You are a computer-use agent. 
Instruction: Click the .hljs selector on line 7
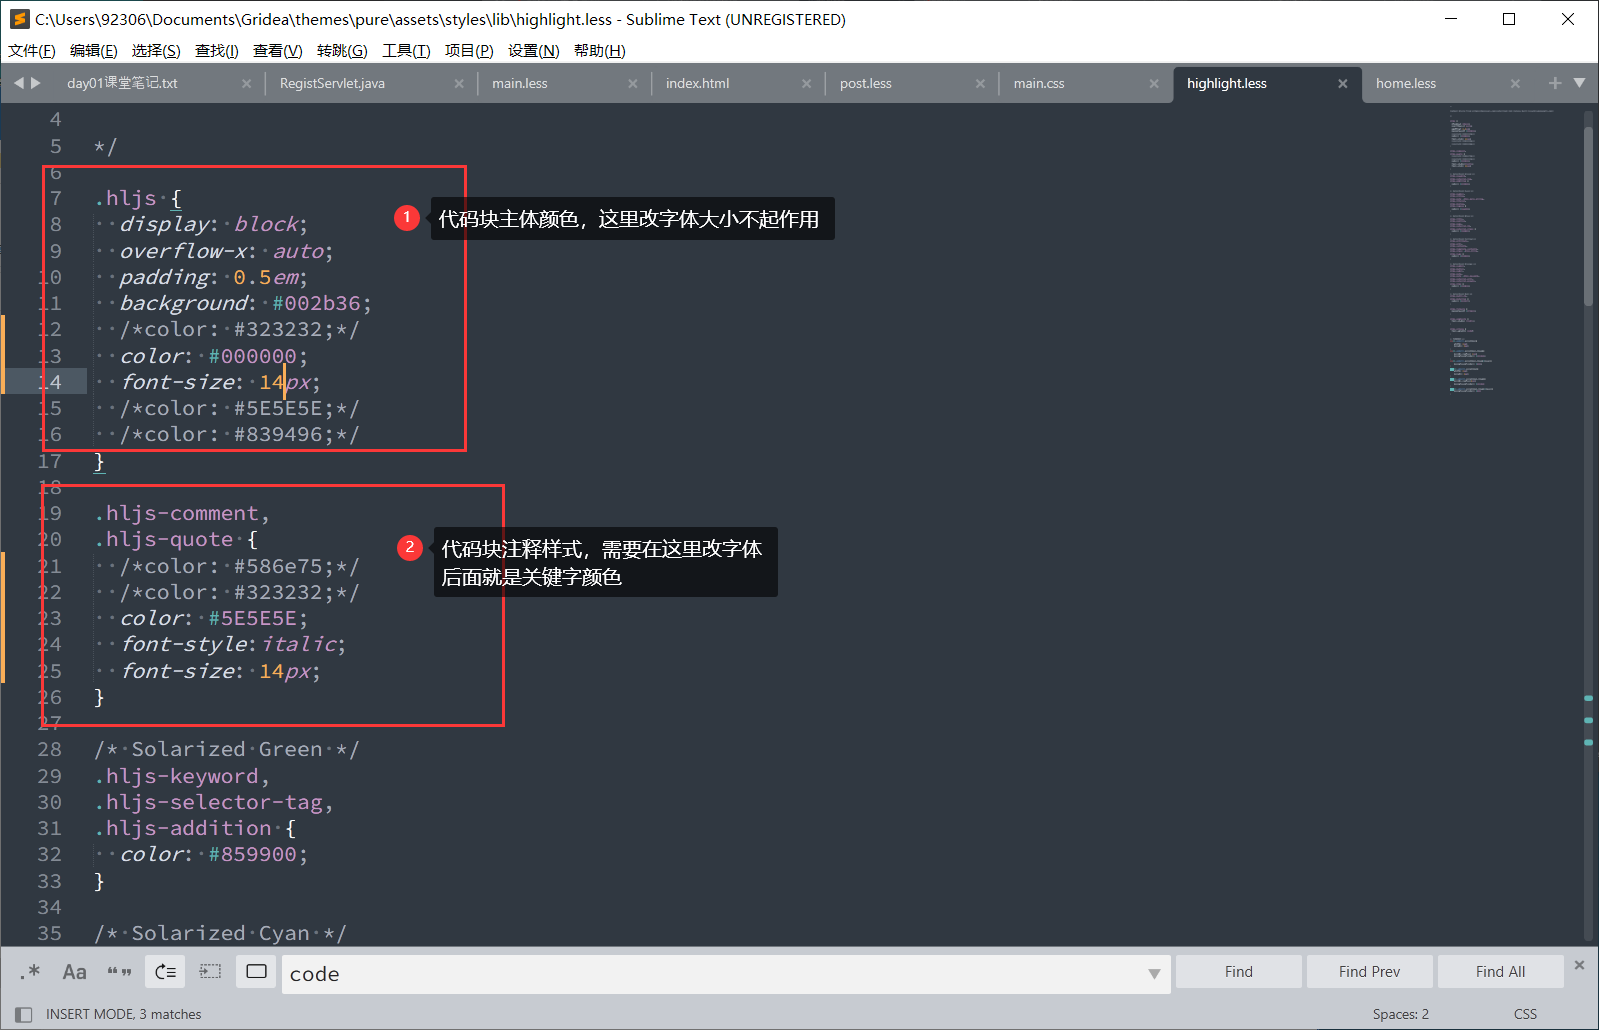(126, 198)
